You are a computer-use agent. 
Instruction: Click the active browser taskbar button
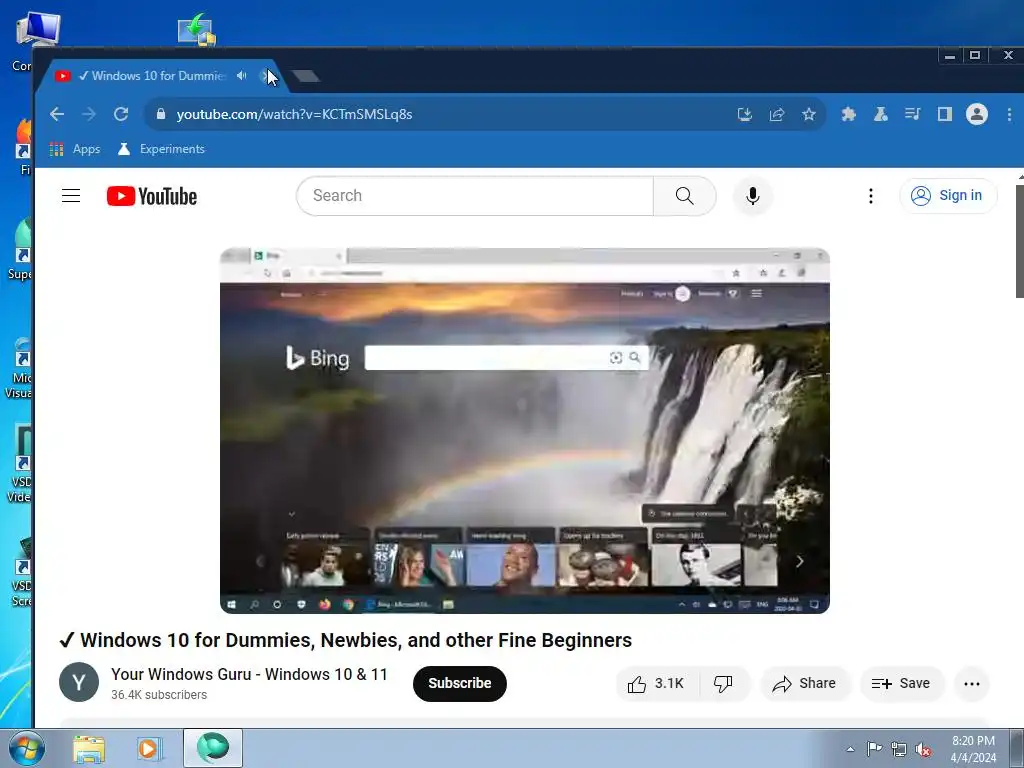[x=213, y=748]
